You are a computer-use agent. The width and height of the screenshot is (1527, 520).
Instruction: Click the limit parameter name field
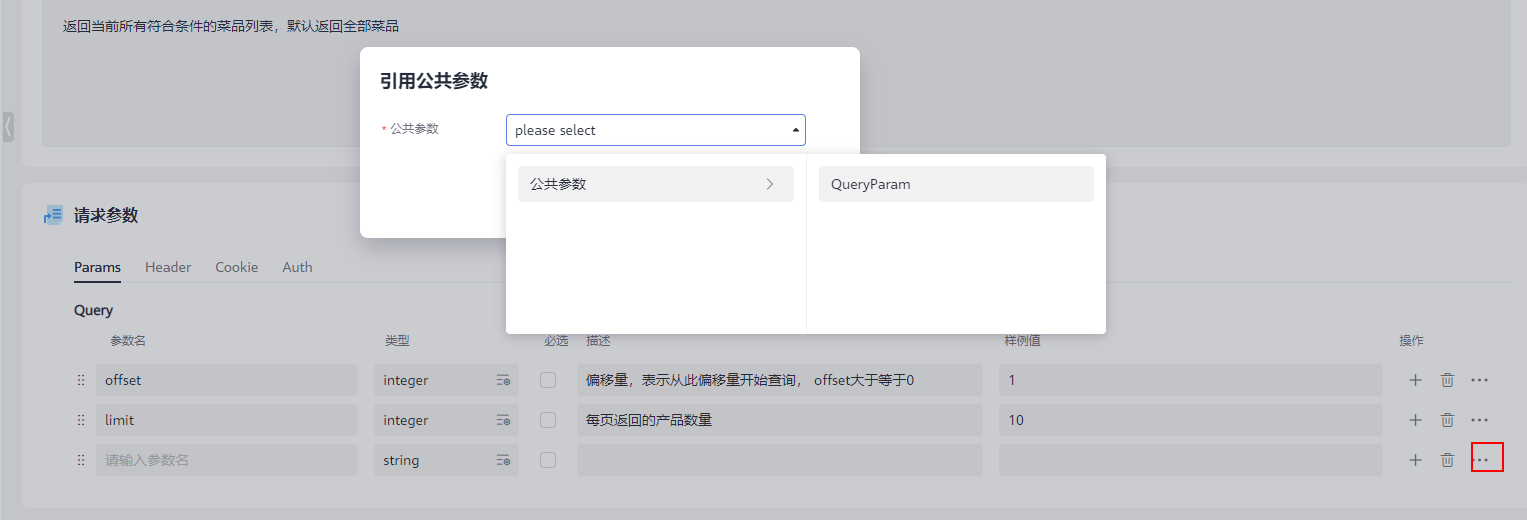click(x=227, y=420)
